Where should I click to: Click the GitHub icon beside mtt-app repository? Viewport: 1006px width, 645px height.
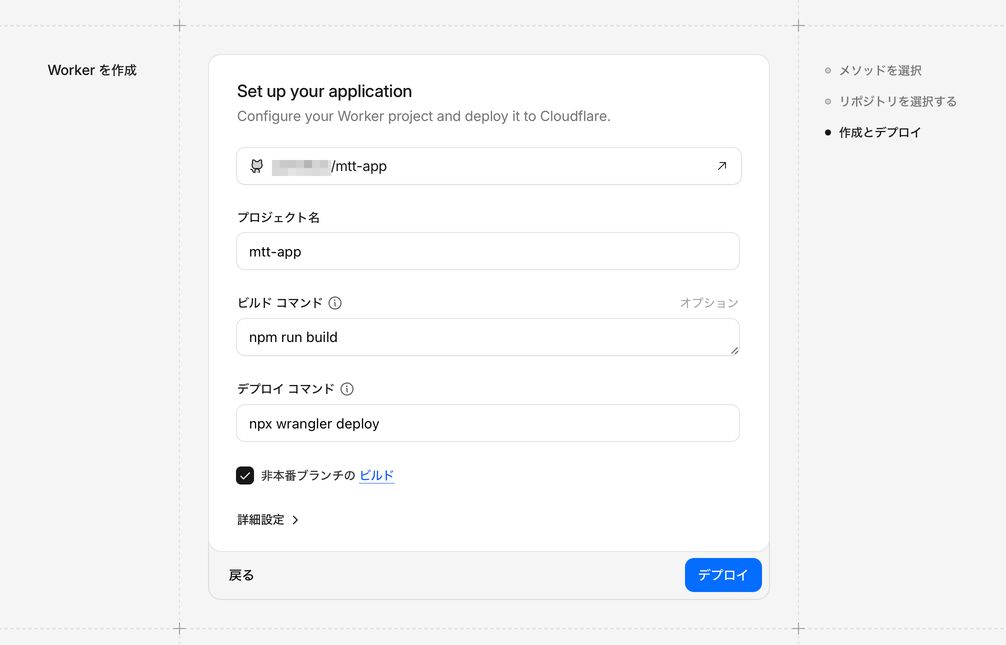point(257,166)
